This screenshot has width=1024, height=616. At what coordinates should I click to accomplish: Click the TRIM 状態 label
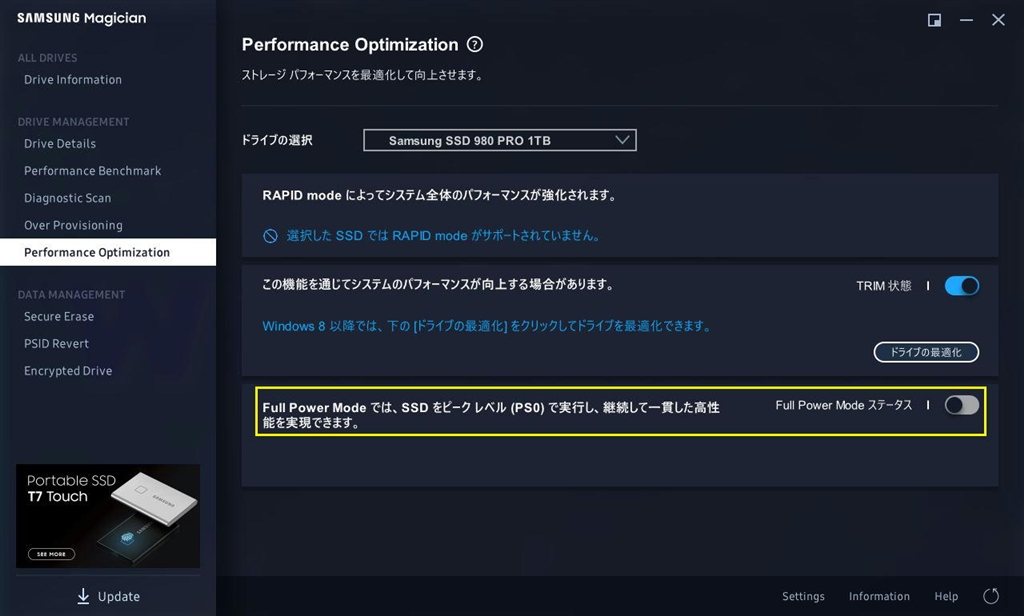[x=884, y=286]
